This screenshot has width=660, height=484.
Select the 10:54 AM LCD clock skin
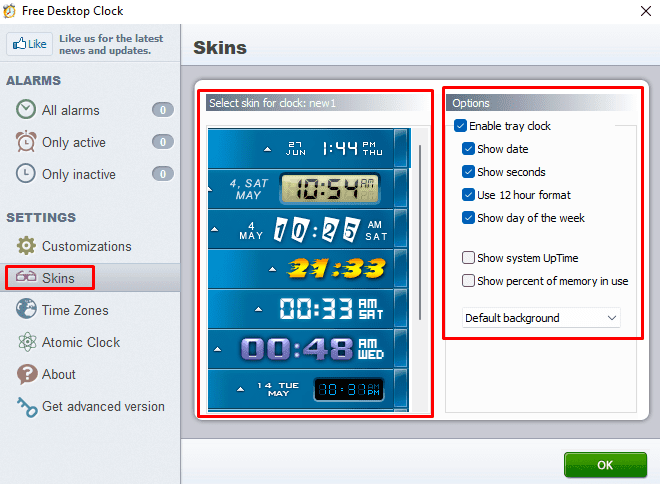click(x=308, y=189)
